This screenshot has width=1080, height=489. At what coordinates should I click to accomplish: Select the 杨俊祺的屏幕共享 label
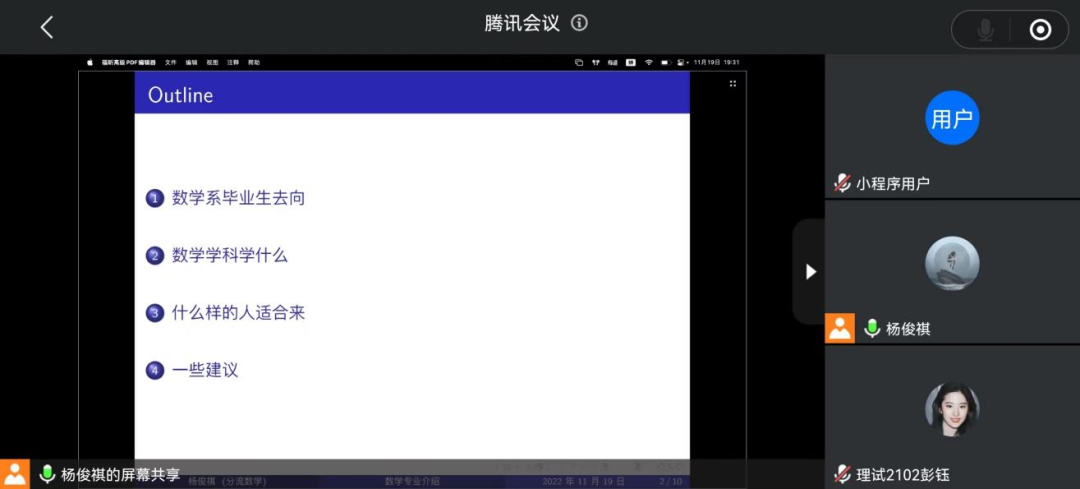(121, 475)
